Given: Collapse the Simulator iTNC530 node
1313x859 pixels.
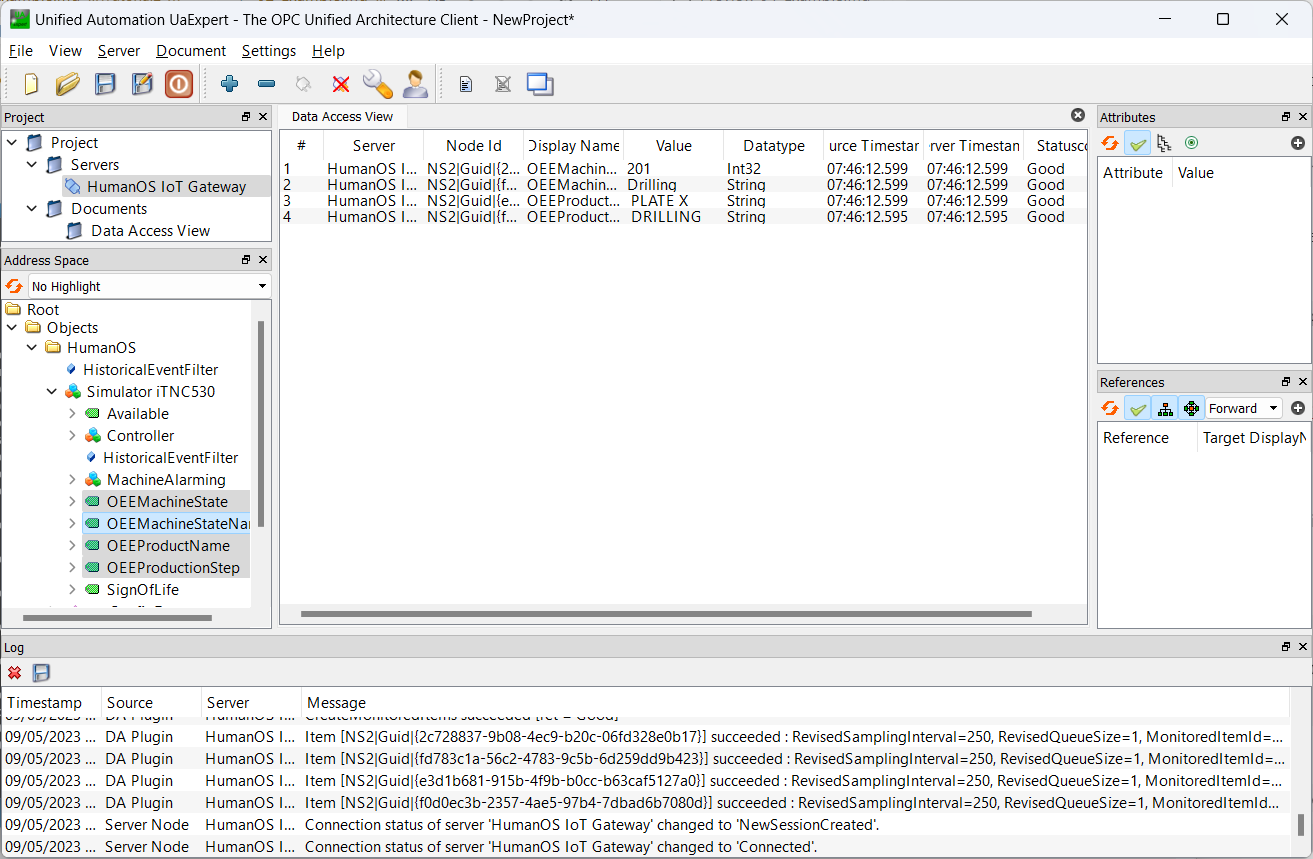Looking at the screenshot, I should pyautogui.click(x=52, y=392).
